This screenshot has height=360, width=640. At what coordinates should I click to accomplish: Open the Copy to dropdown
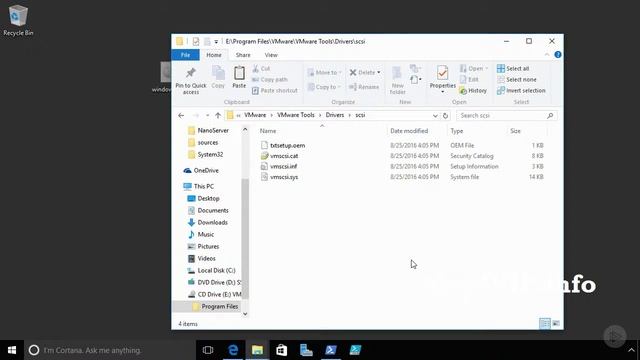coord(324,87)
